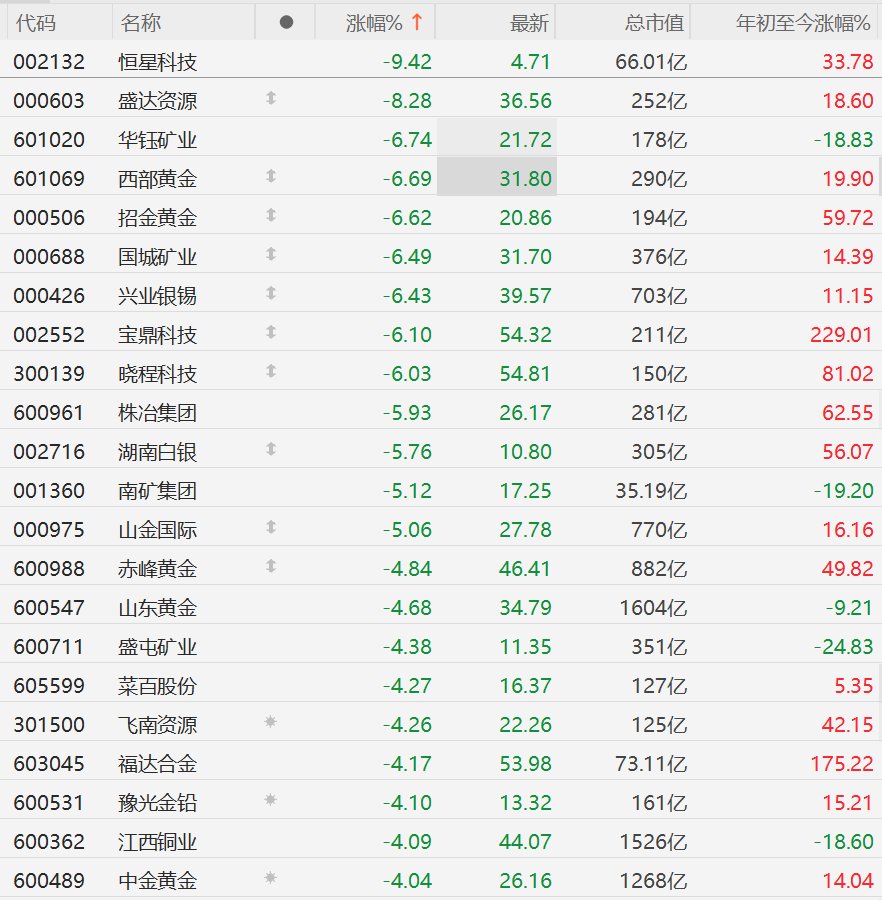
Task: Click the star-burst icon in 豫光金铅 row
Action: pos(270,800)
